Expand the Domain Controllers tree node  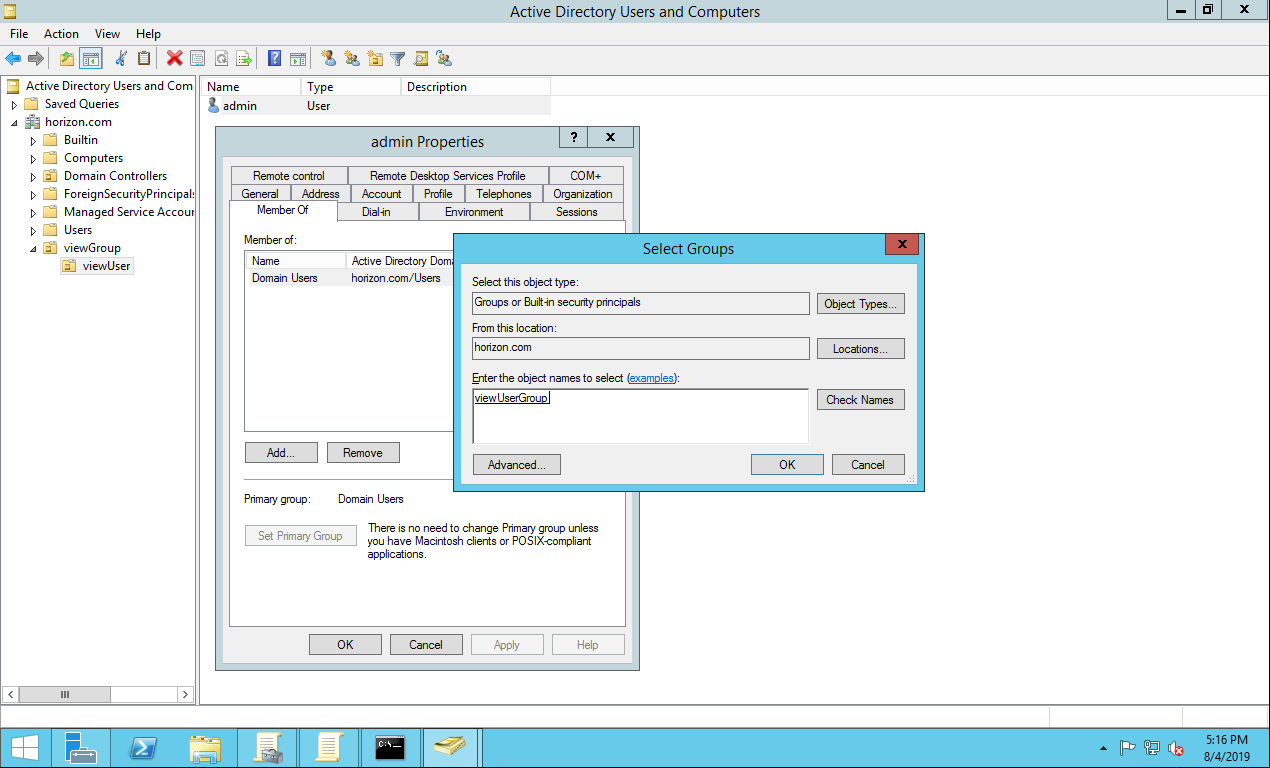tap(33, 176)
